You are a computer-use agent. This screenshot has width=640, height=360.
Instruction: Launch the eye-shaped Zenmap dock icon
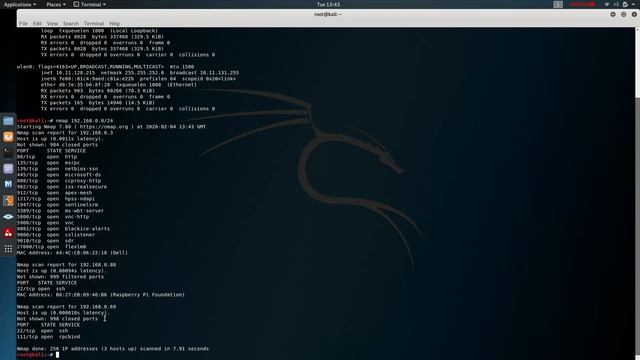pyautogui.click(x=8, y=217)
